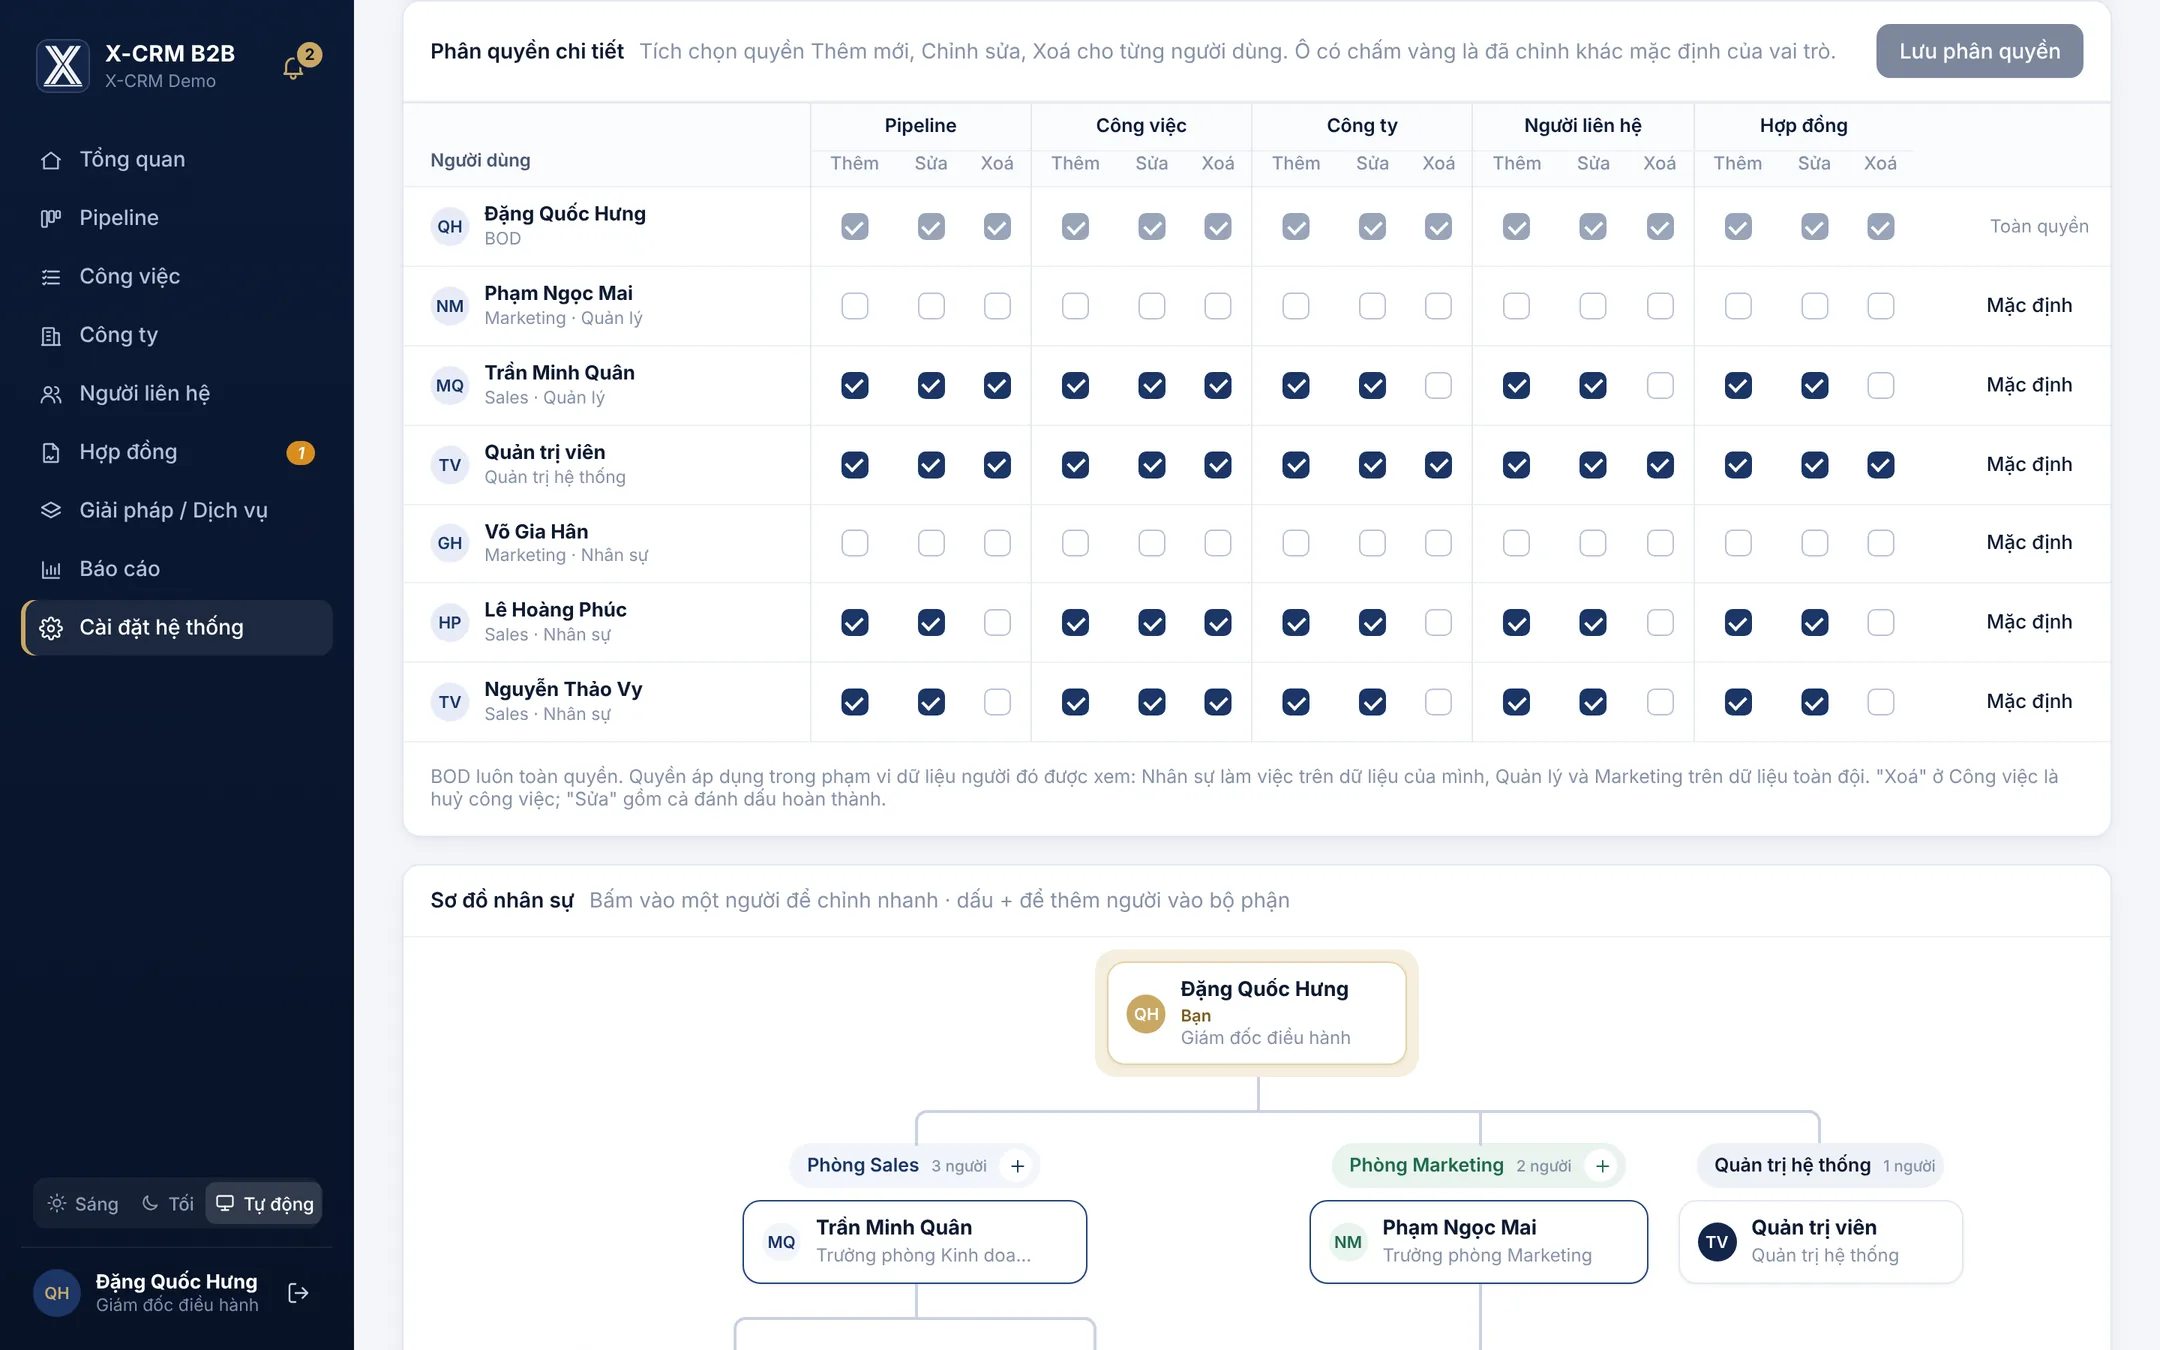Open Phạm Ngọc Mai org chart card
Screen dimensions: 2160x1350
[x=1478, y=1242]
